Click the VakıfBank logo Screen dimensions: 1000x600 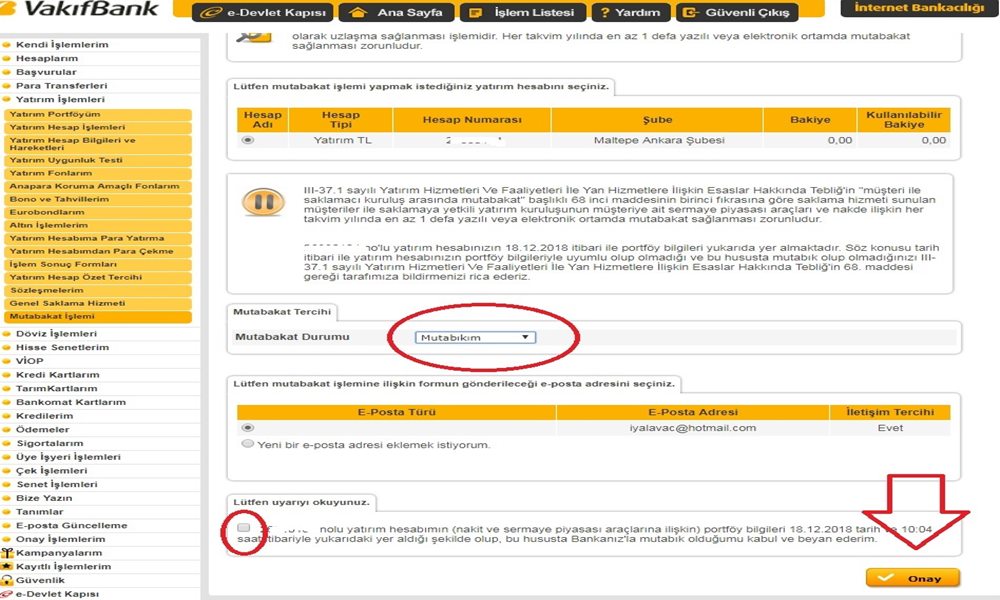[x=80, y=9]
